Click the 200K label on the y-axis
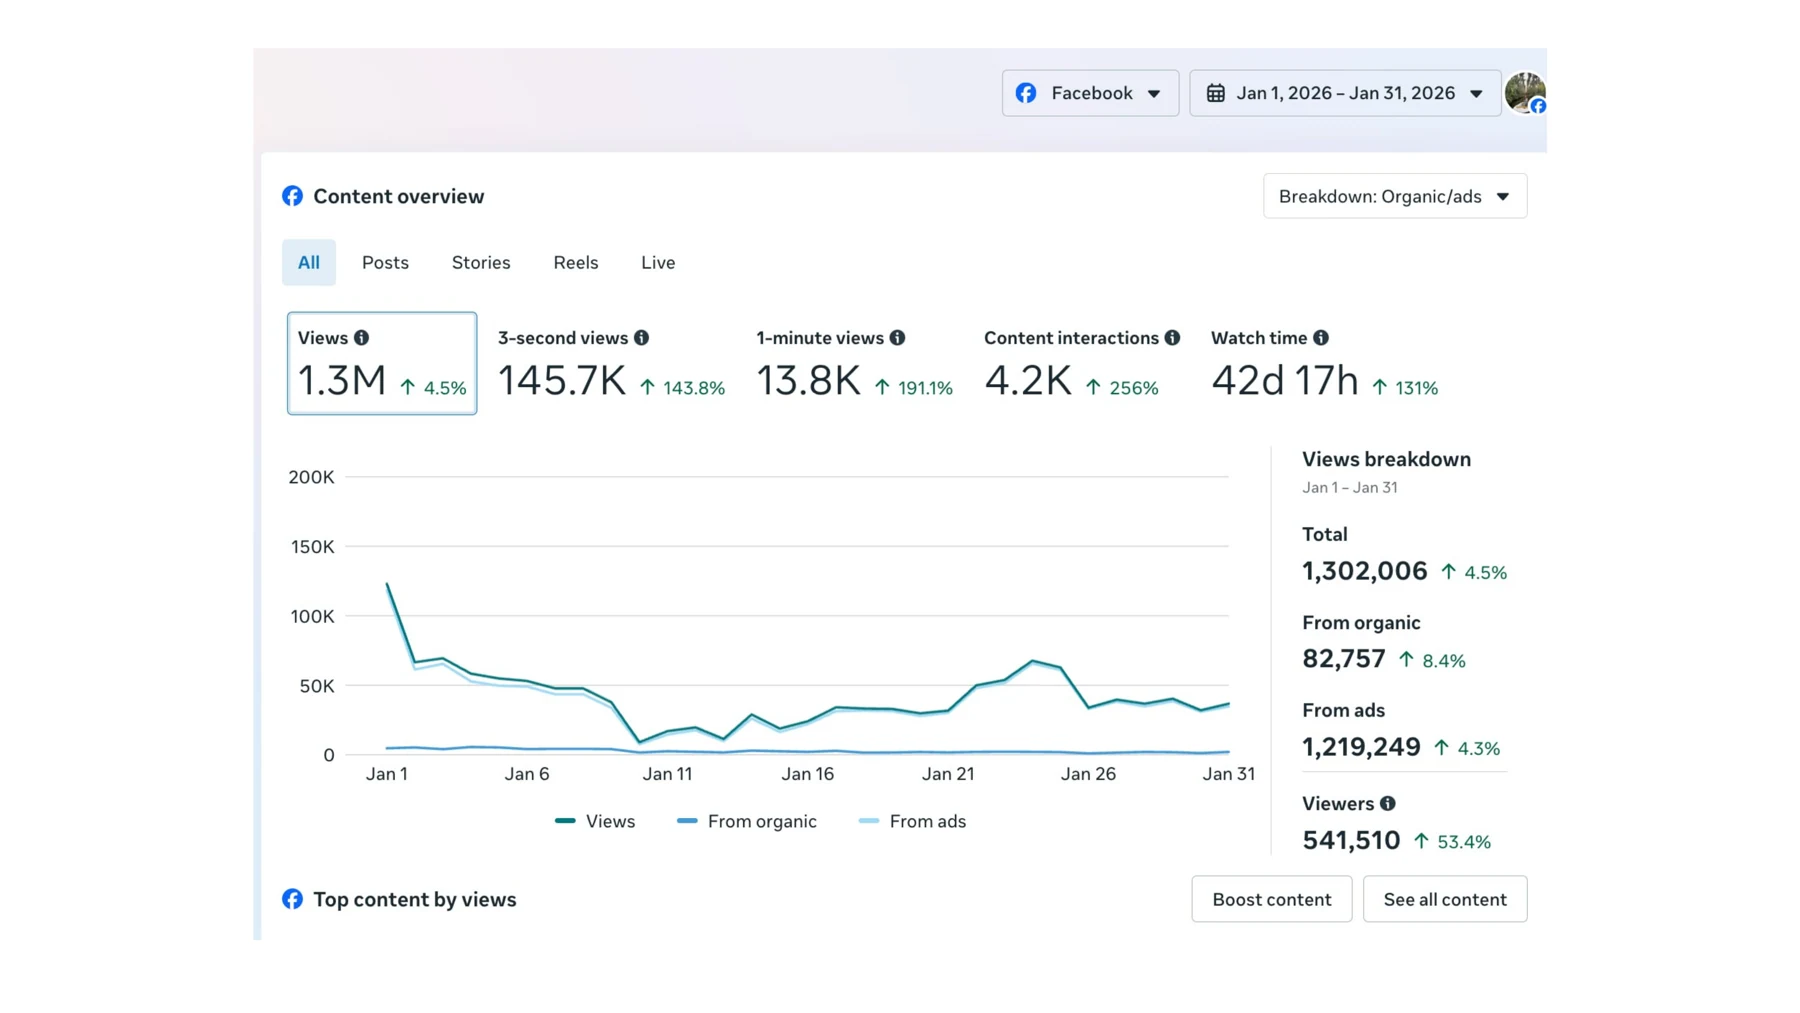The width and height of the screenshot is (1800, 1013). [x=311, y=477]
